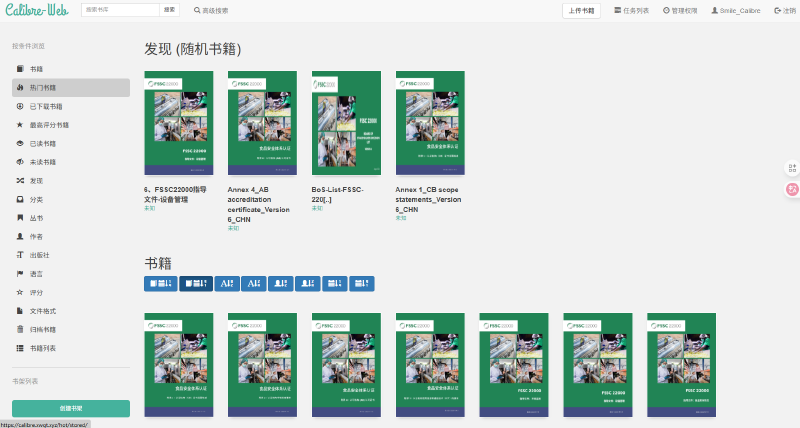Sort titles Z to A descending
Image resolution: width=800 pixels, height=428 pixels.
254,284
